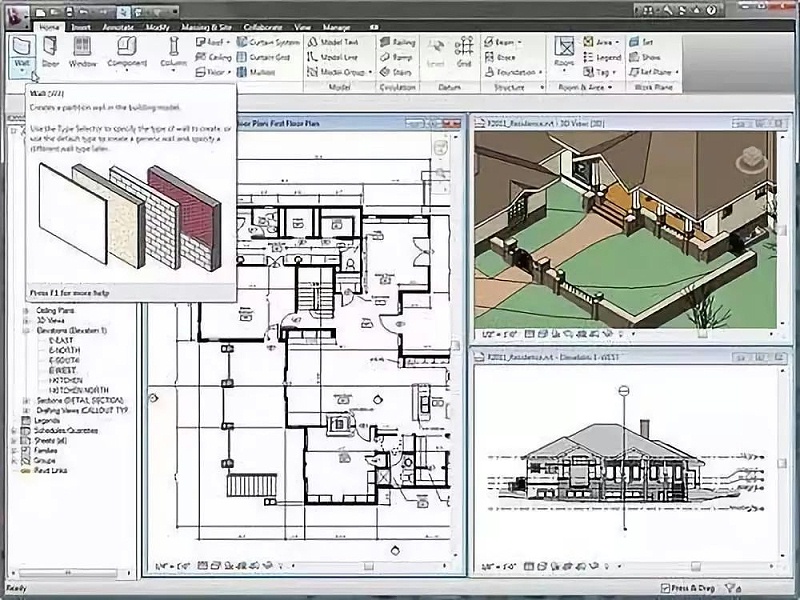This screenshot has width=800, height=600.
Task: Open the Roof dropdown arrow
Action: [x=229, y=43]
